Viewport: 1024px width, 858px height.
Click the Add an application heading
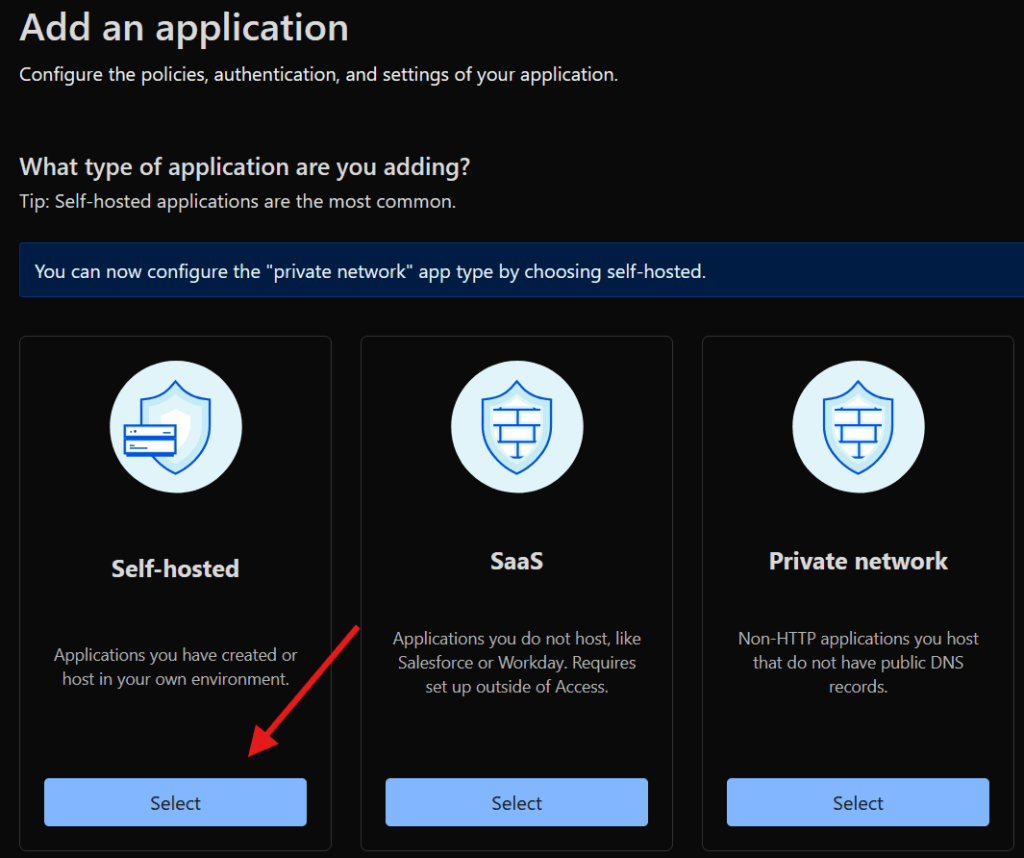[184, 27]
